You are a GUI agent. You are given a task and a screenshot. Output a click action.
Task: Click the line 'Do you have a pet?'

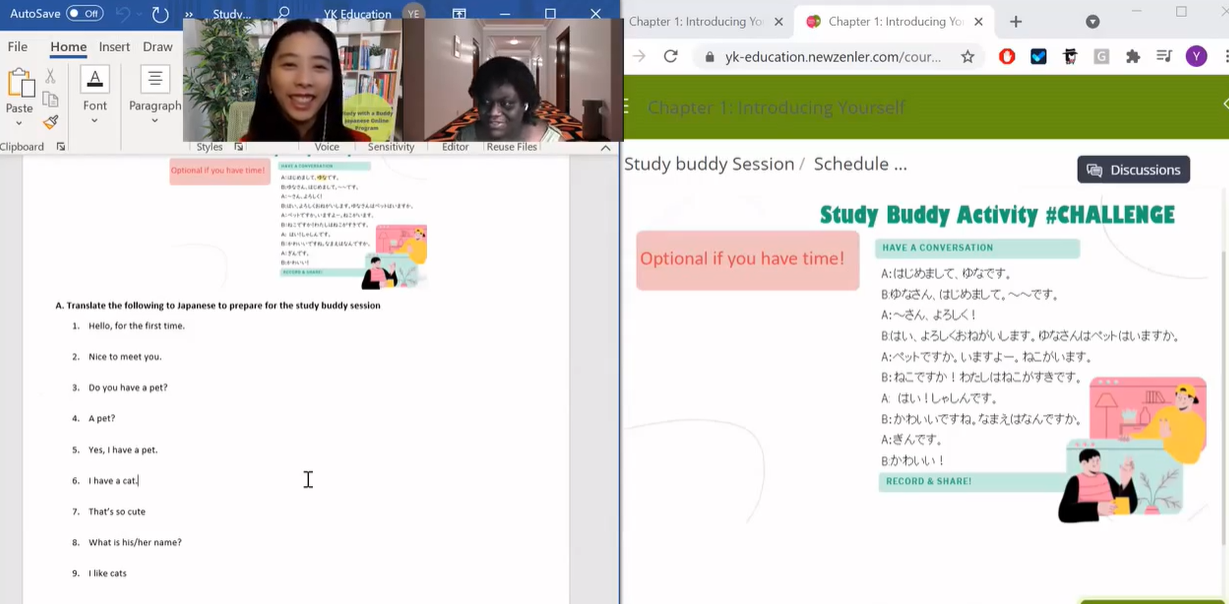tap(128, 388)
